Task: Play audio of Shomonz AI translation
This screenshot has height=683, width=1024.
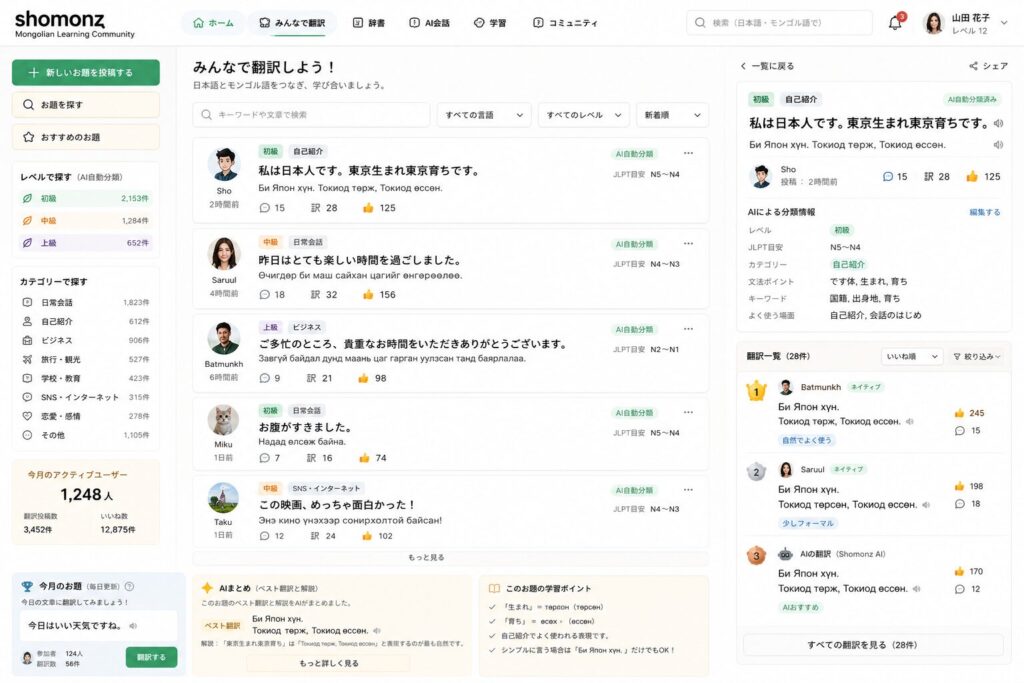Action: click(916, 589)
